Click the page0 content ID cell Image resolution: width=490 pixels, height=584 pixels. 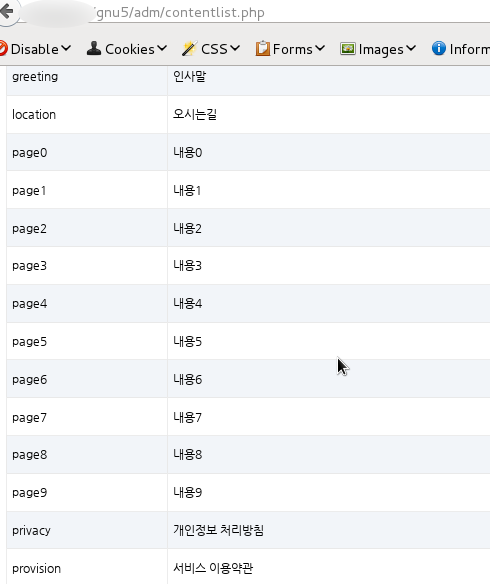(x=87, y=153)
